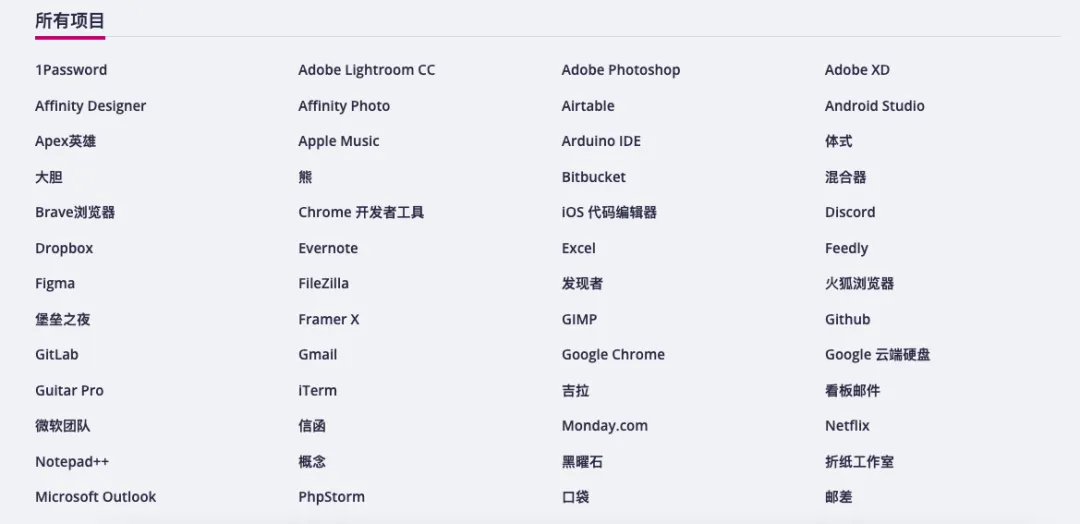
Task: Open 火狐浏览器 link
Action: tap(859, 284)
